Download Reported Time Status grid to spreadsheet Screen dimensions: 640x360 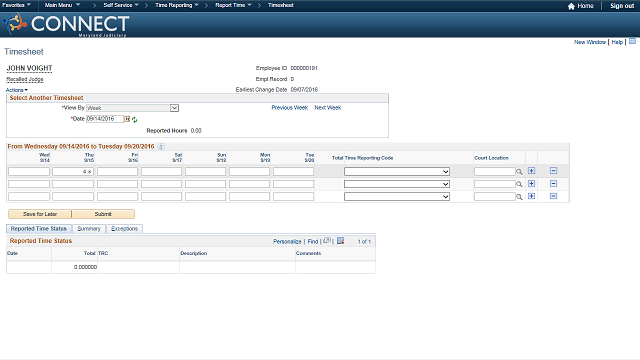pos(340,241)
